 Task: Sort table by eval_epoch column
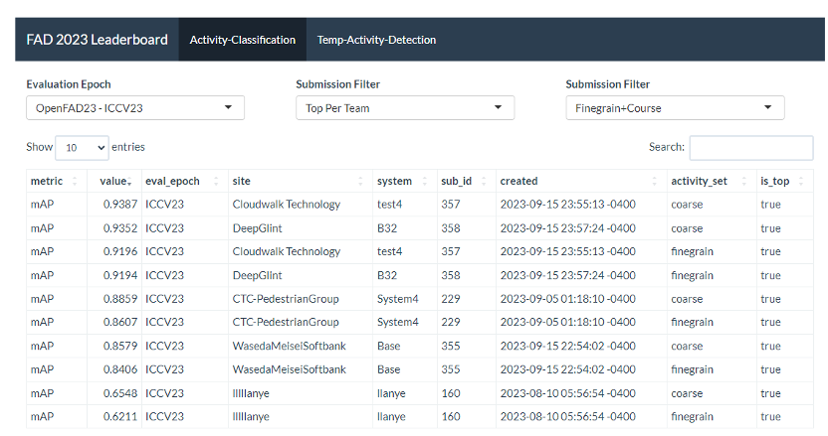(184, 181)
